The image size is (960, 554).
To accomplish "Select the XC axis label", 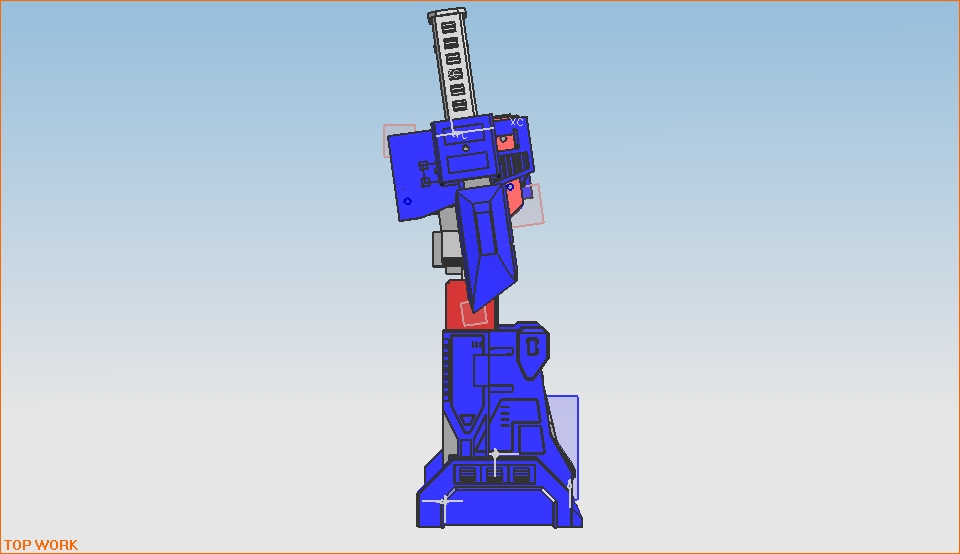I will pos(517,122).
